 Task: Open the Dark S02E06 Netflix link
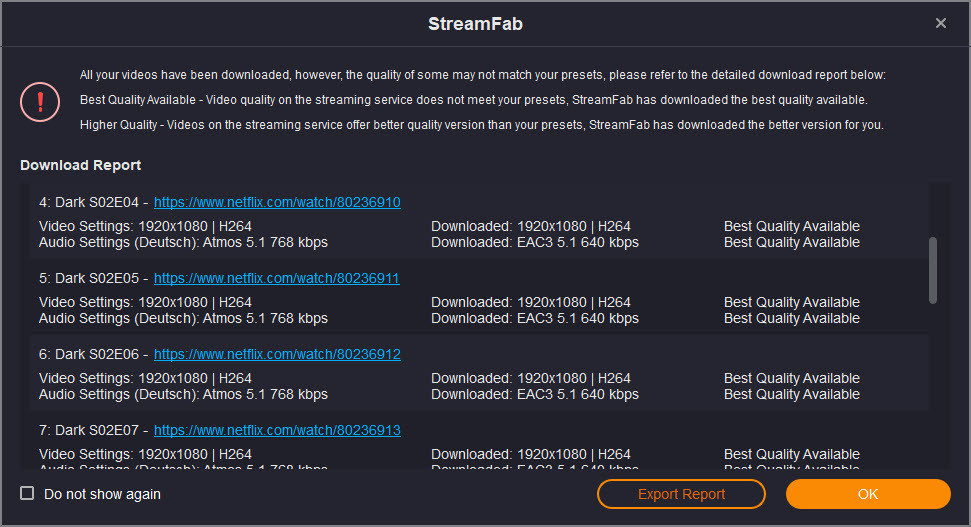277,354
